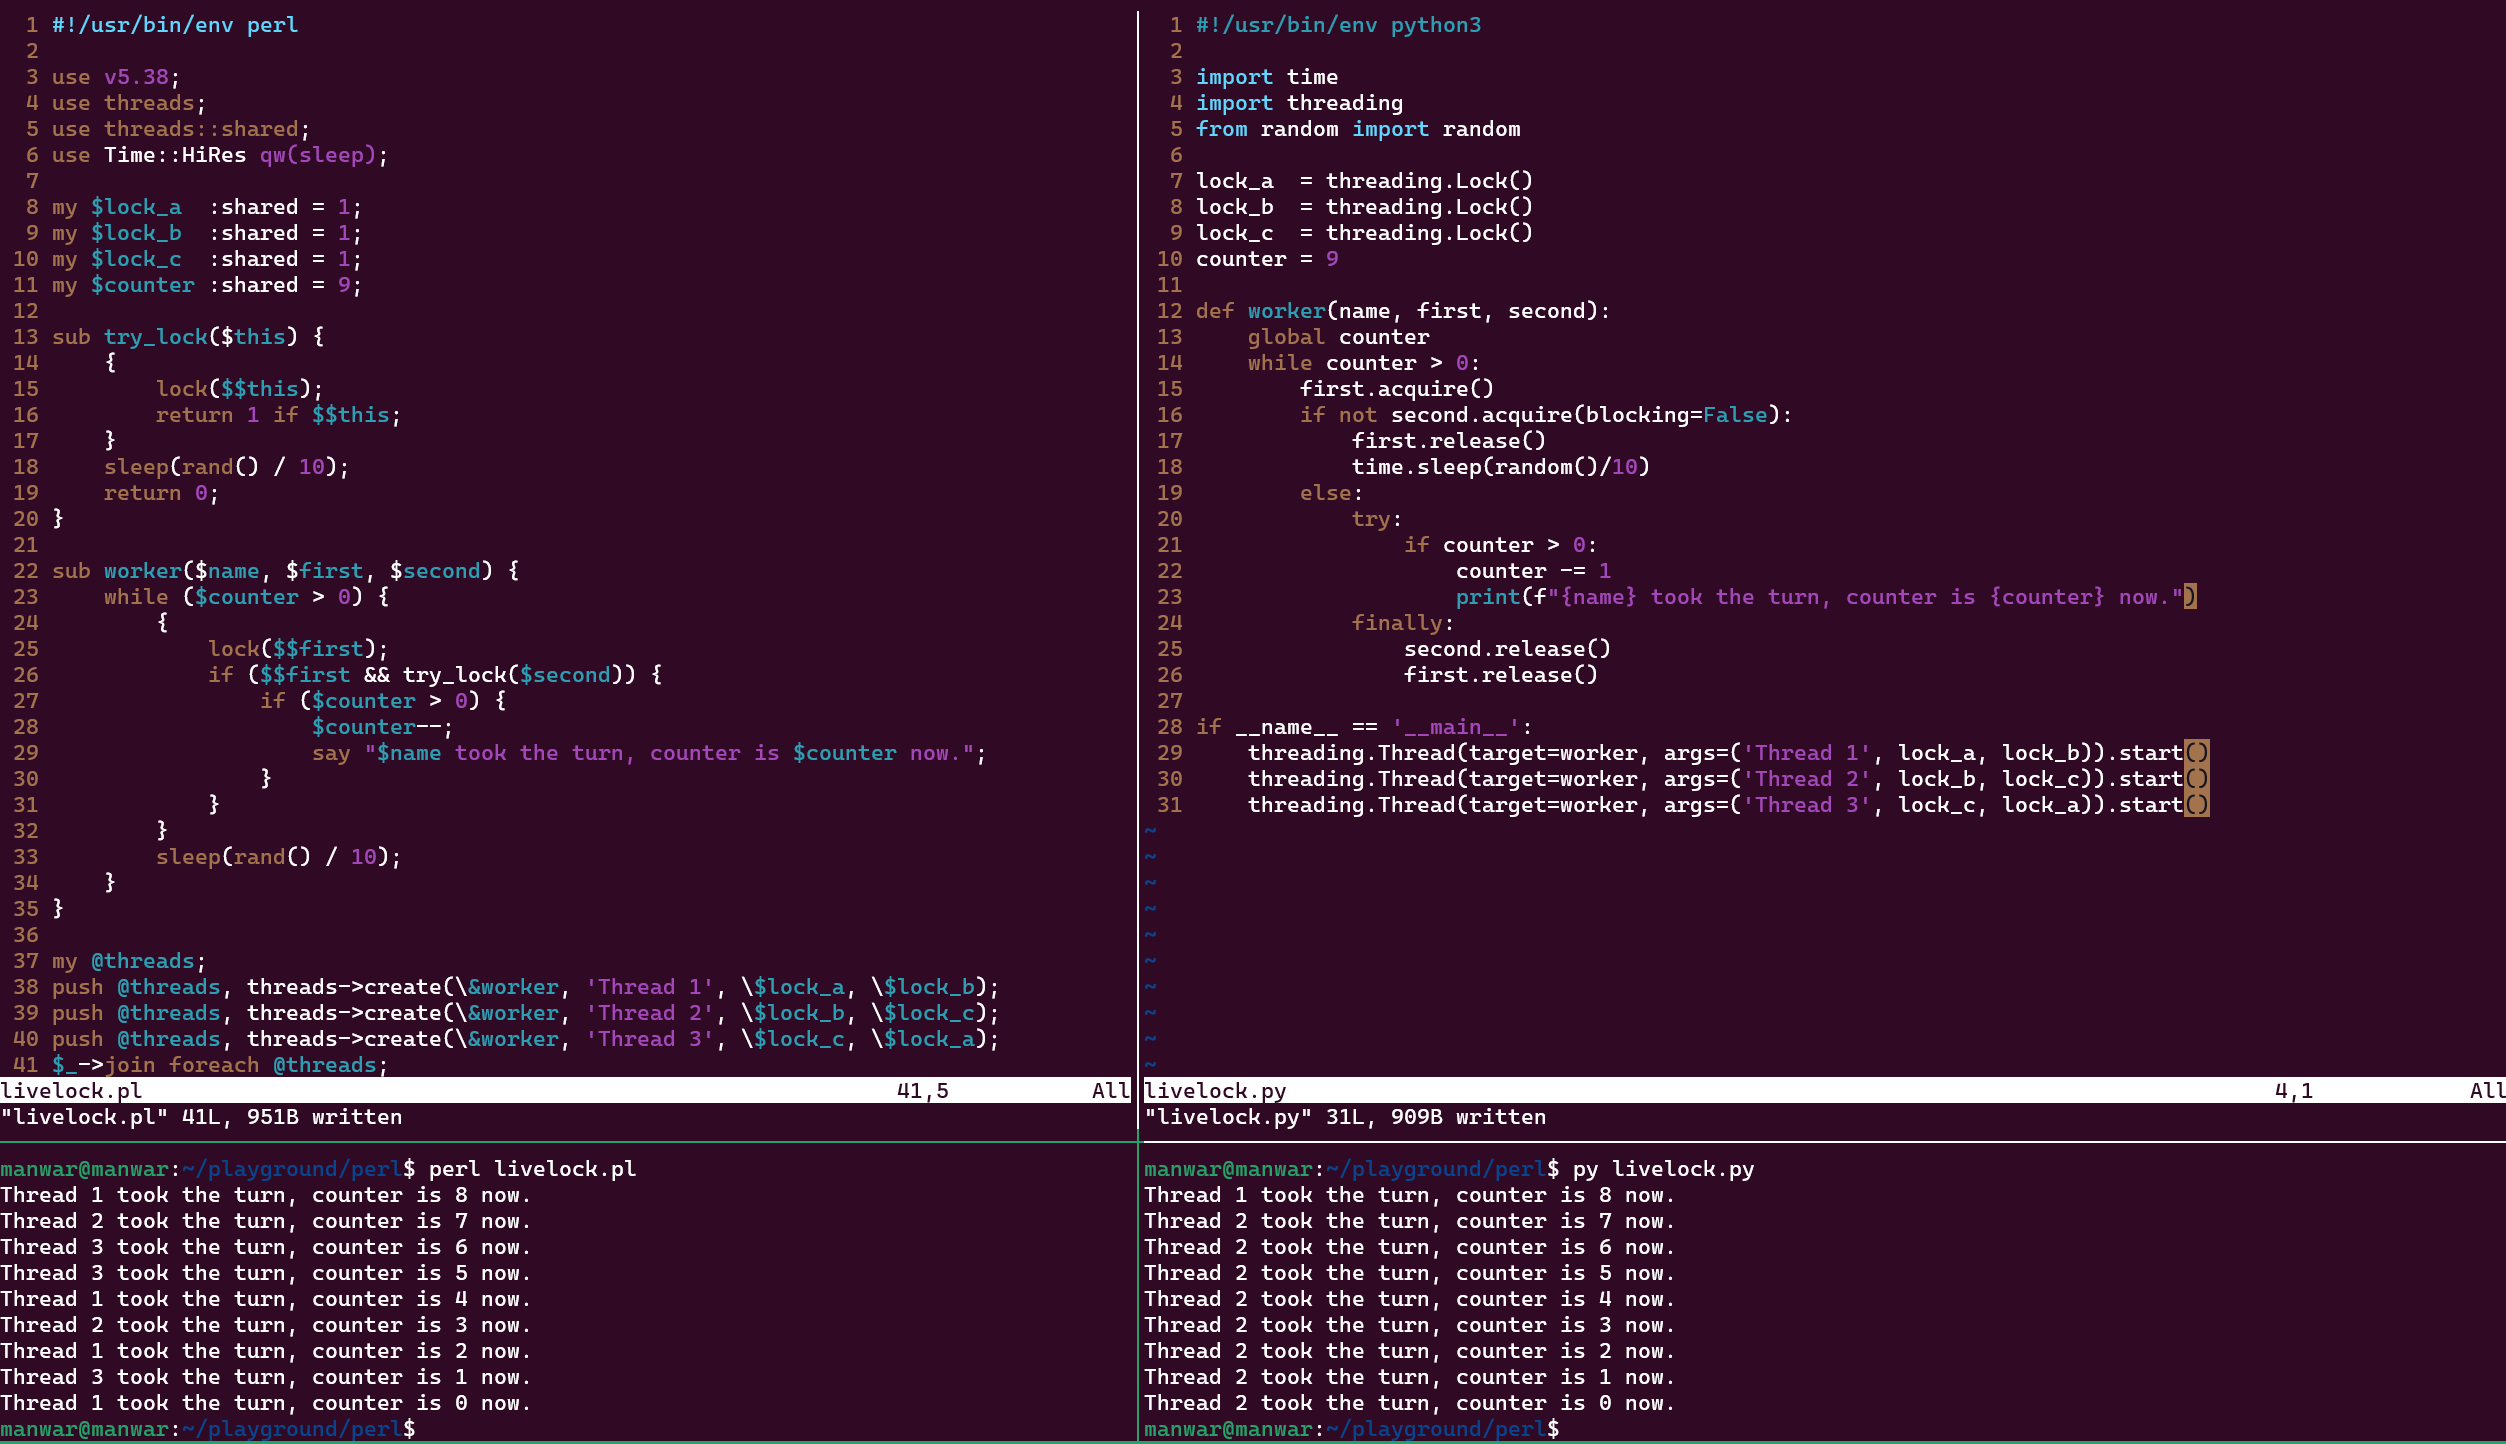This screenshot has height=1444, width=2506.
Task: Click the empty prompt at bottom of left terminal
Action: point(208,1429)
